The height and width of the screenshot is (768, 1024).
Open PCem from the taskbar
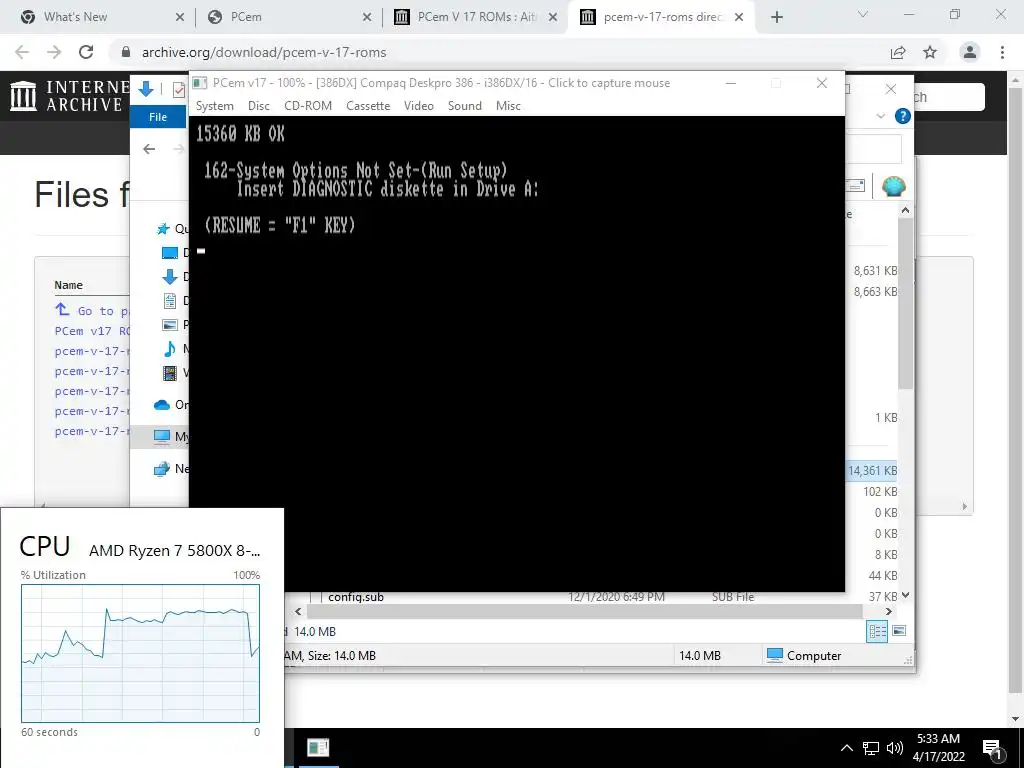coord(318,747)
